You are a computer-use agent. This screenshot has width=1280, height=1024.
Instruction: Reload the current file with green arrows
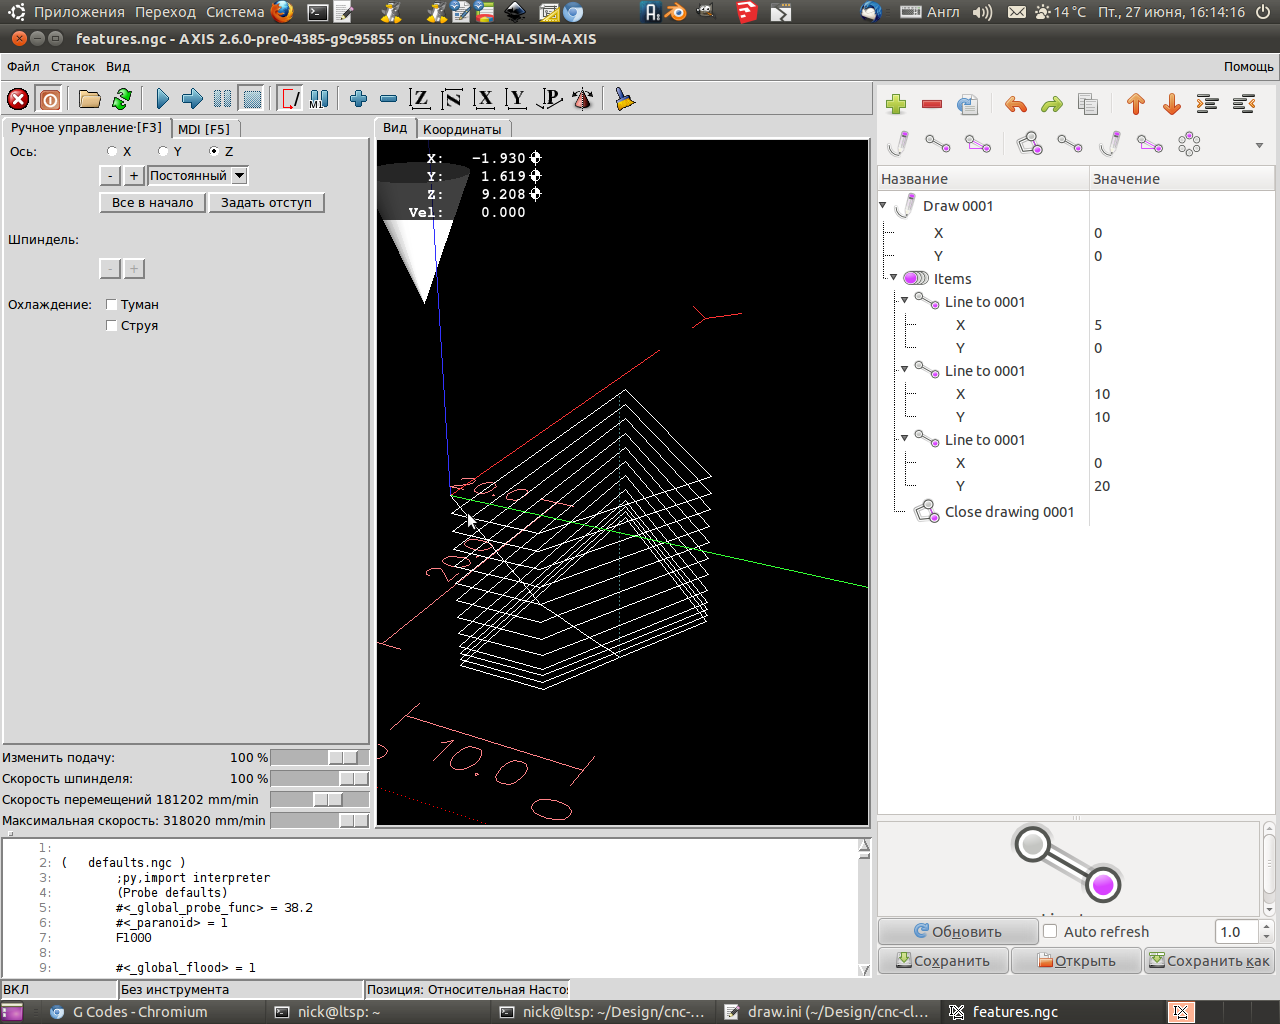[x=122, y=99]
